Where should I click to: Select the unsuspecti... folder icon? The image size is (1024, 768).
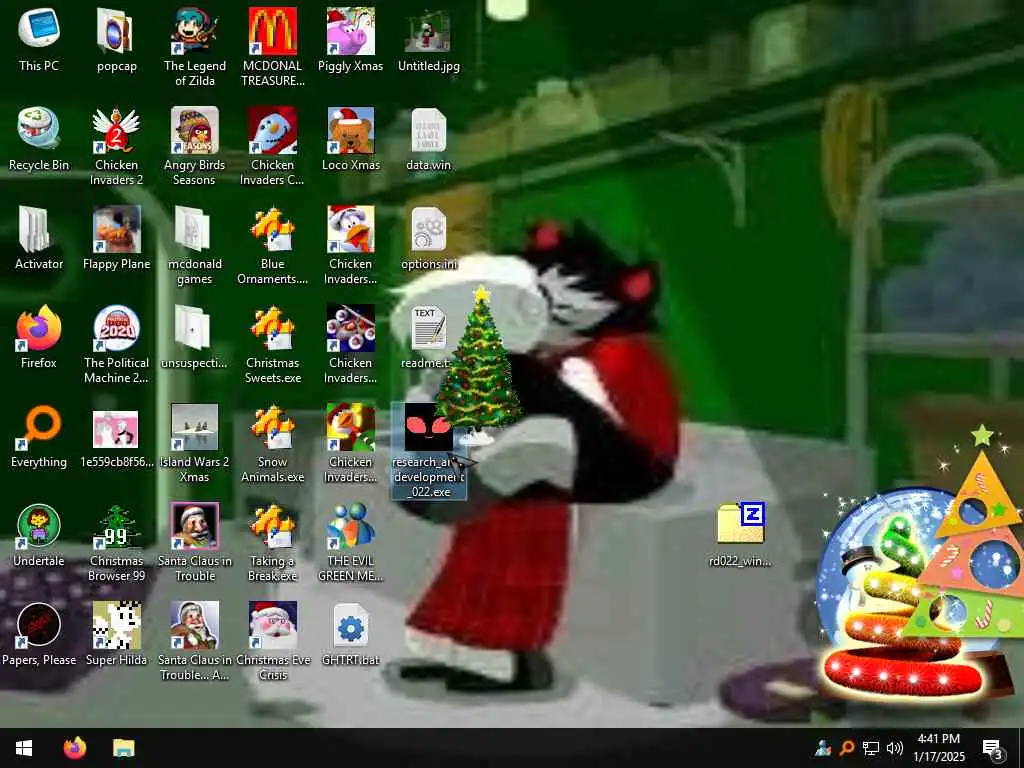195,336
